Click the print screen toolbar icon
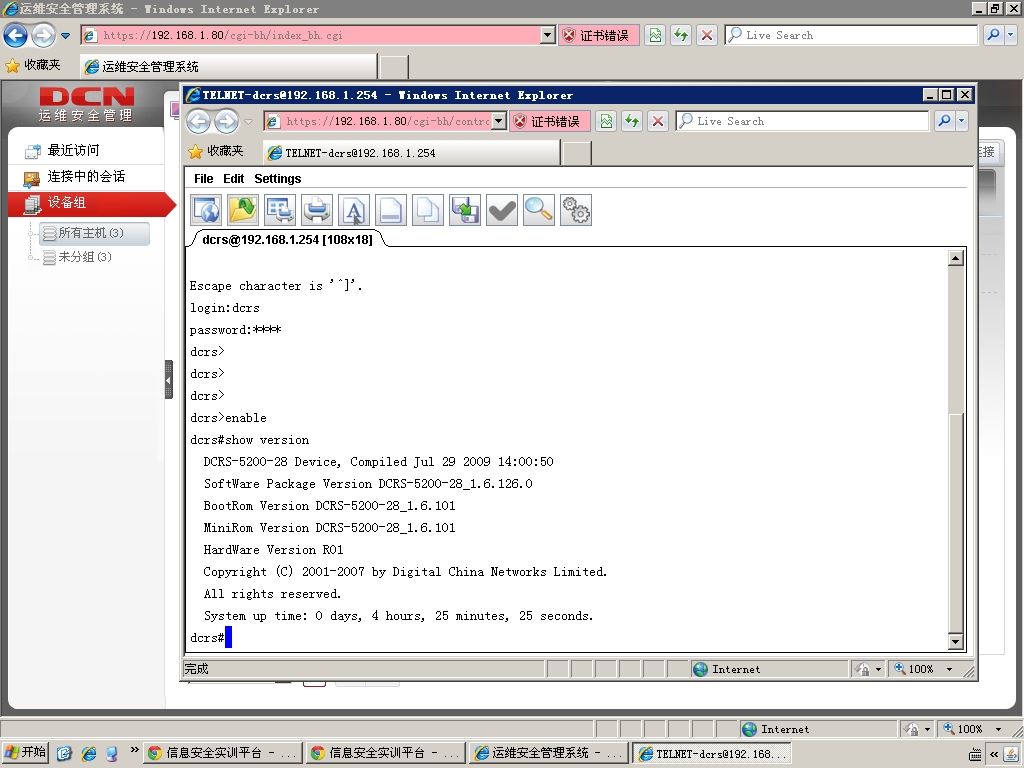Image resolution: width=1024 pixels, height=768 pixels. pyautogui.click(x=280, y=210)
